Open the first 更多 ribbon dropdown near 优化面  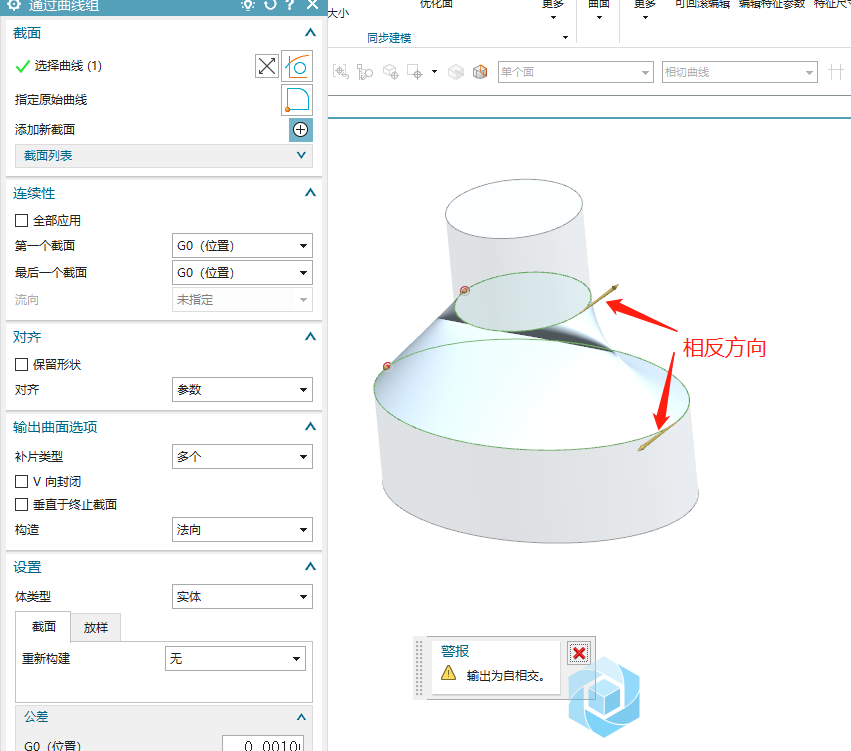[x=553, y=10]
